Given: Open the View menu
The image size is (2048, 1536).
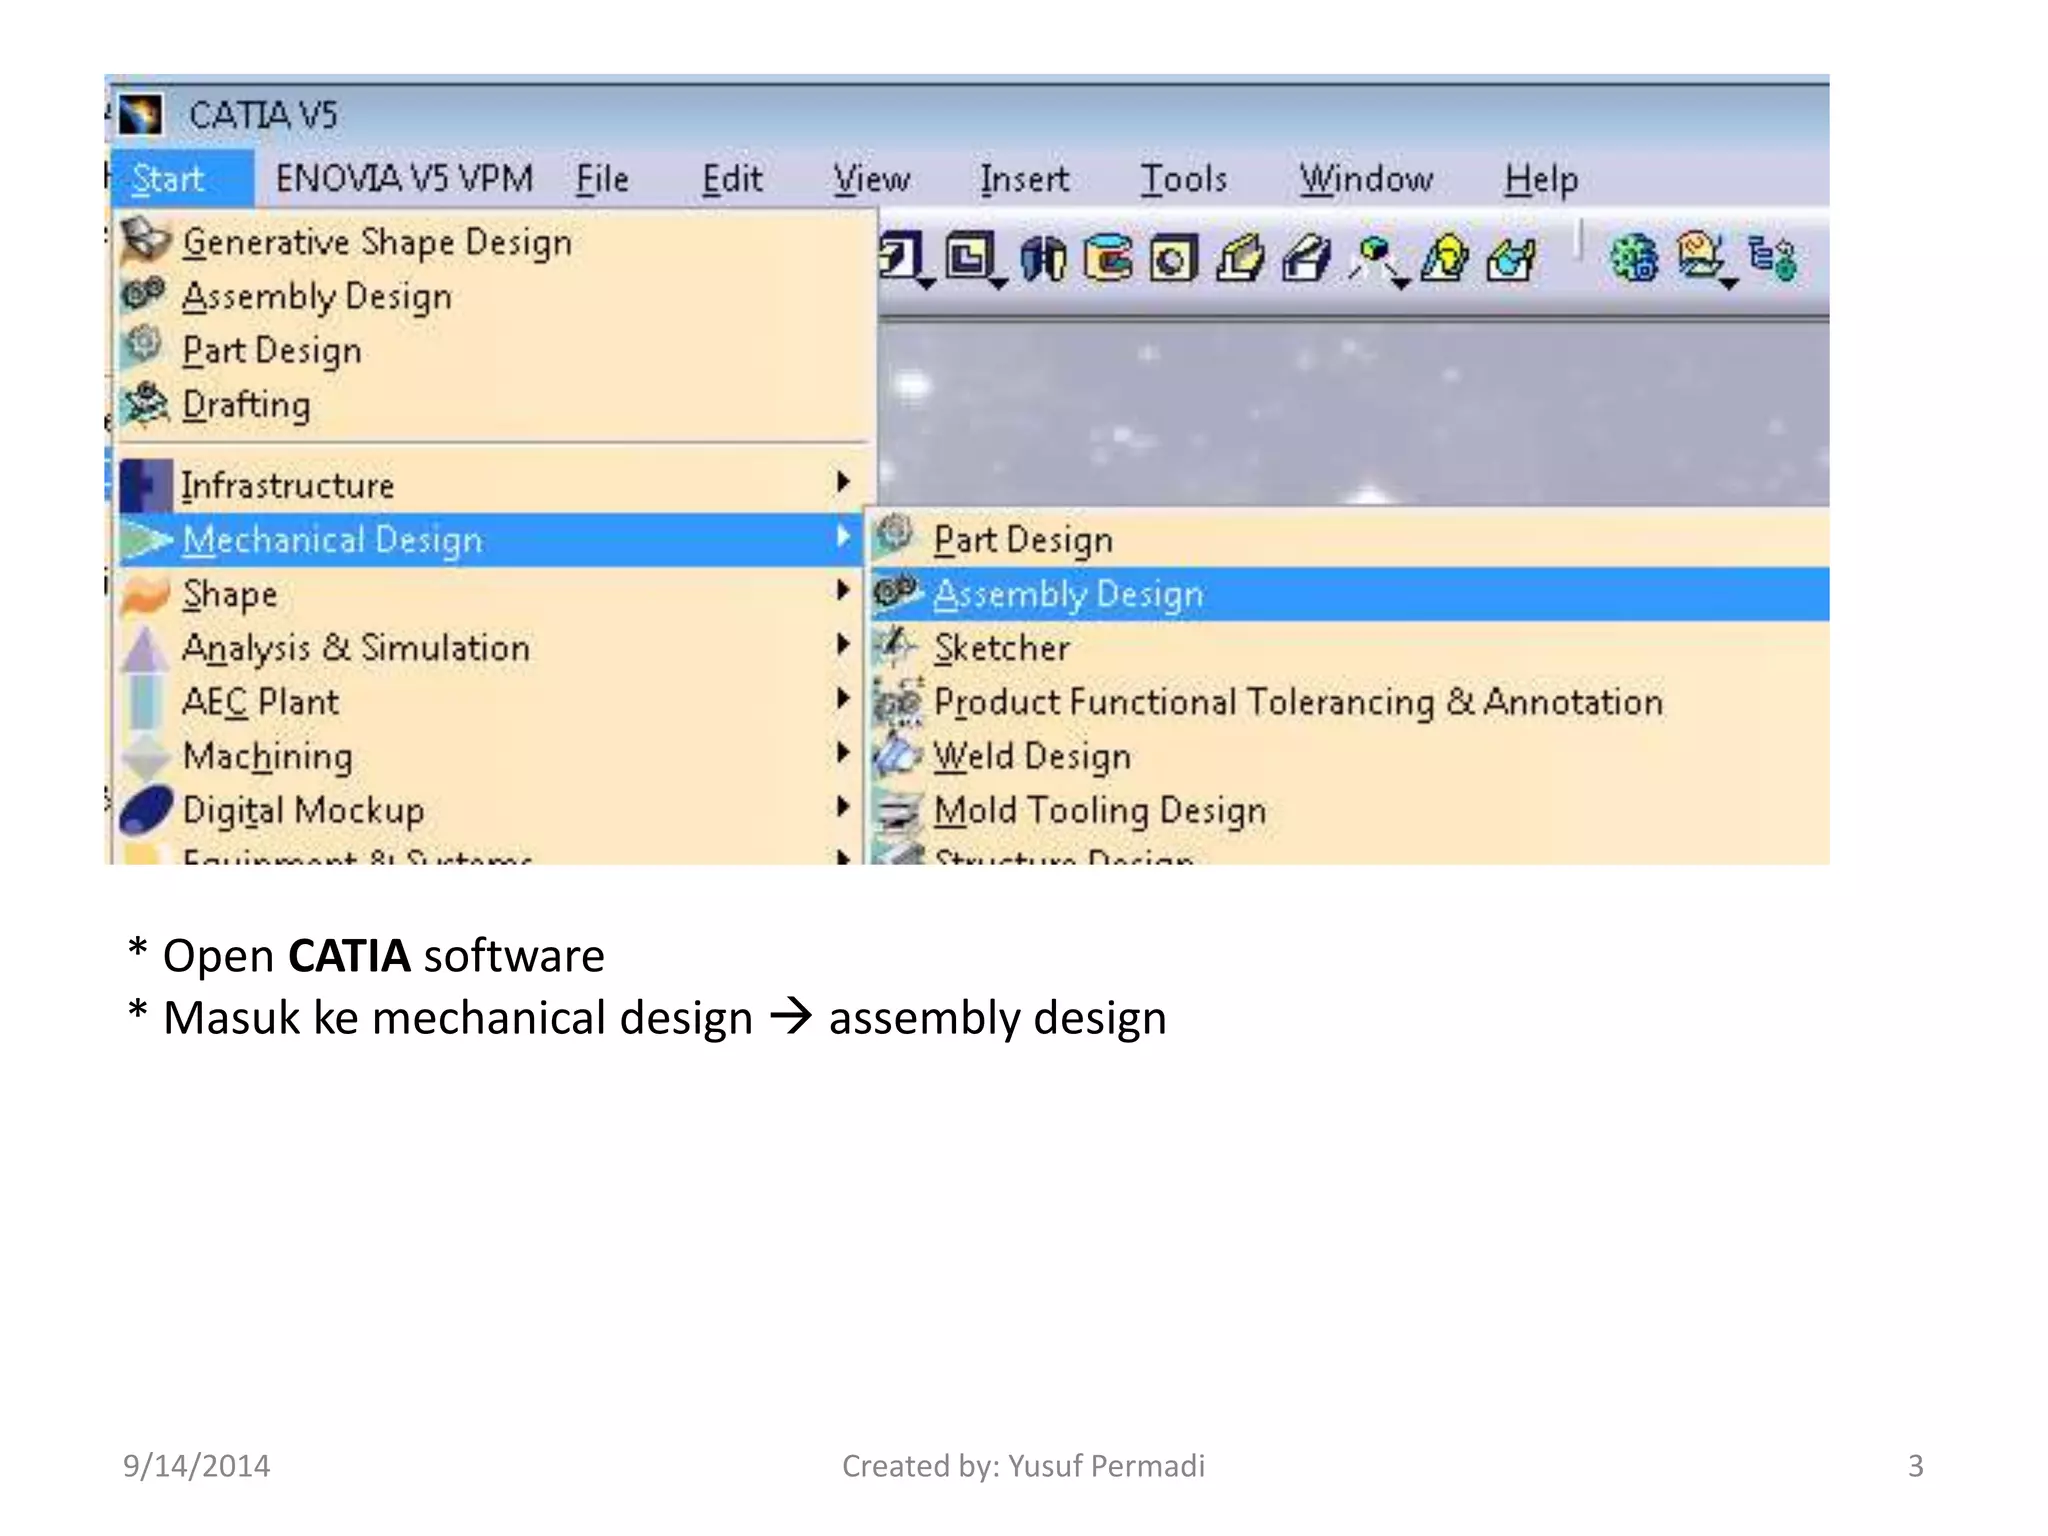Looking at the screenshot, I should [872, 179].
